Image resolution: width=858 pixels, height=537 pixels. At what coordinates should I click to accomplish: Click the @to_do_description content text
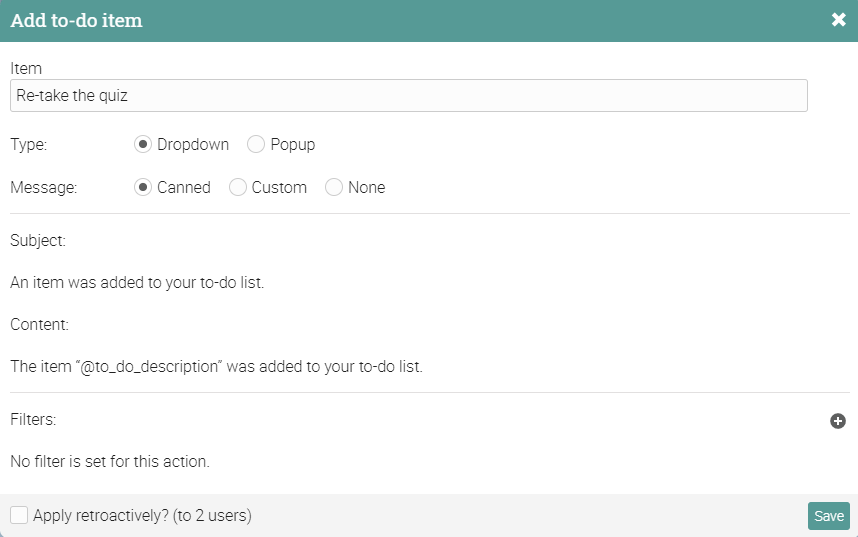tap(217, 366)
